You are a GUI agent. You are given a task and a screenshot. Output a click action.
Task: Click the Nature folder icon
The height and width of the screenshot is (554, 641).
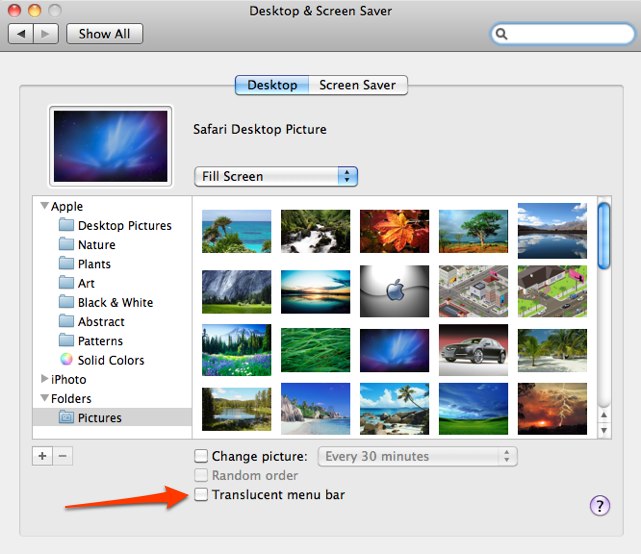click(x=66, y=244)
